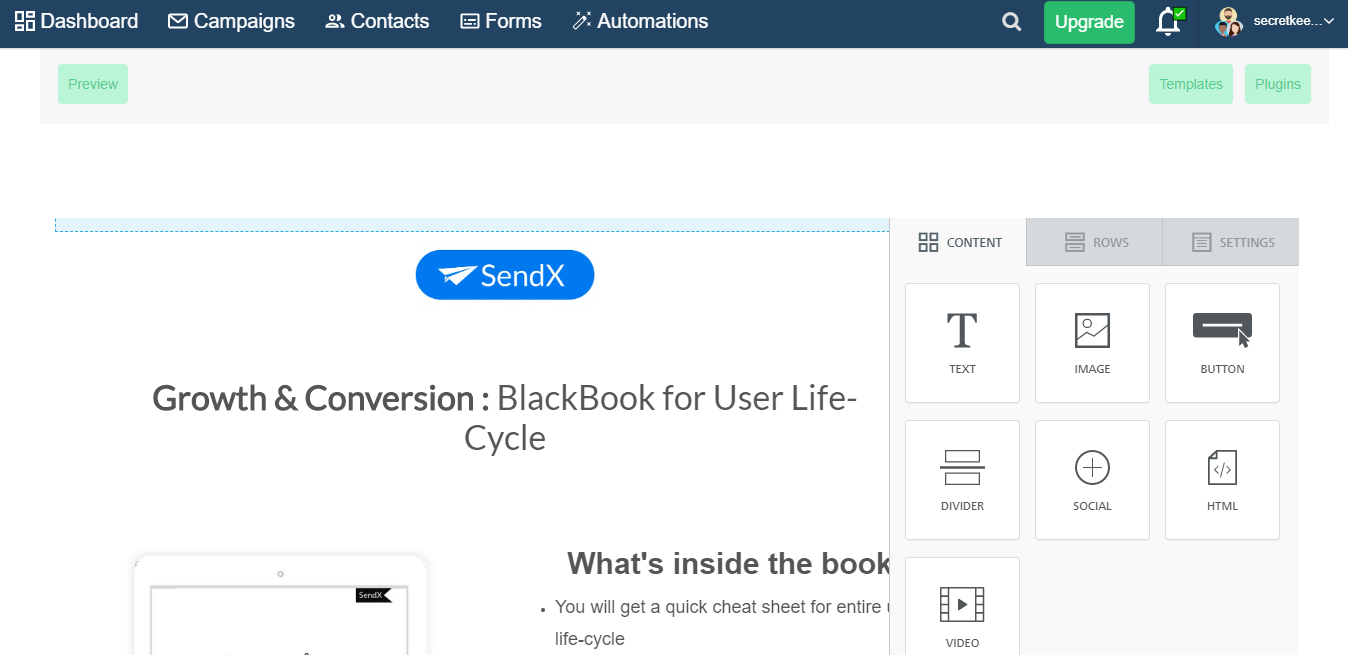Open the Plugins button
The width and height of the screenshot is (1348, 655).
(1278, 84)
